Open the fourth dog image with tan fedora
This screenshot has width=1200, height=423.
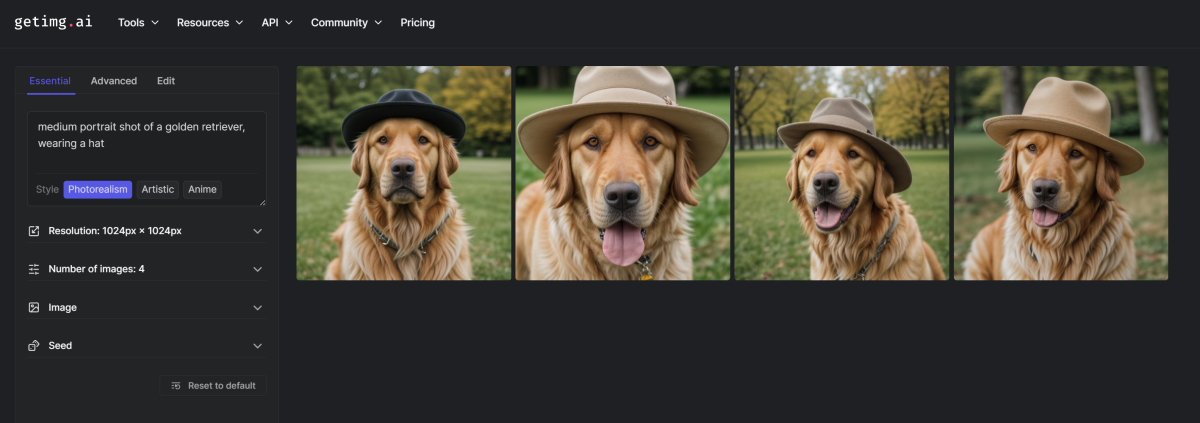pyautogui.click(x=1061, y=173)
